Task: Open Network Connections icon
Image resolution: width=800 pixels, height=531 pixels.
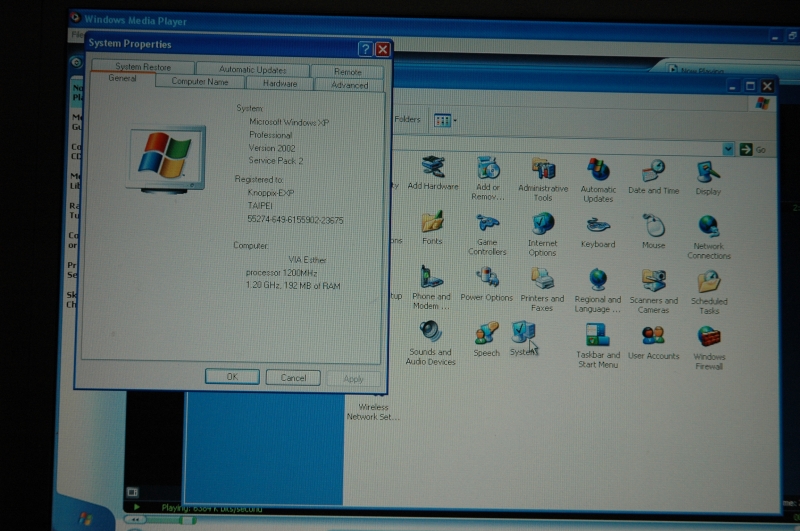Action: [709, 237]
